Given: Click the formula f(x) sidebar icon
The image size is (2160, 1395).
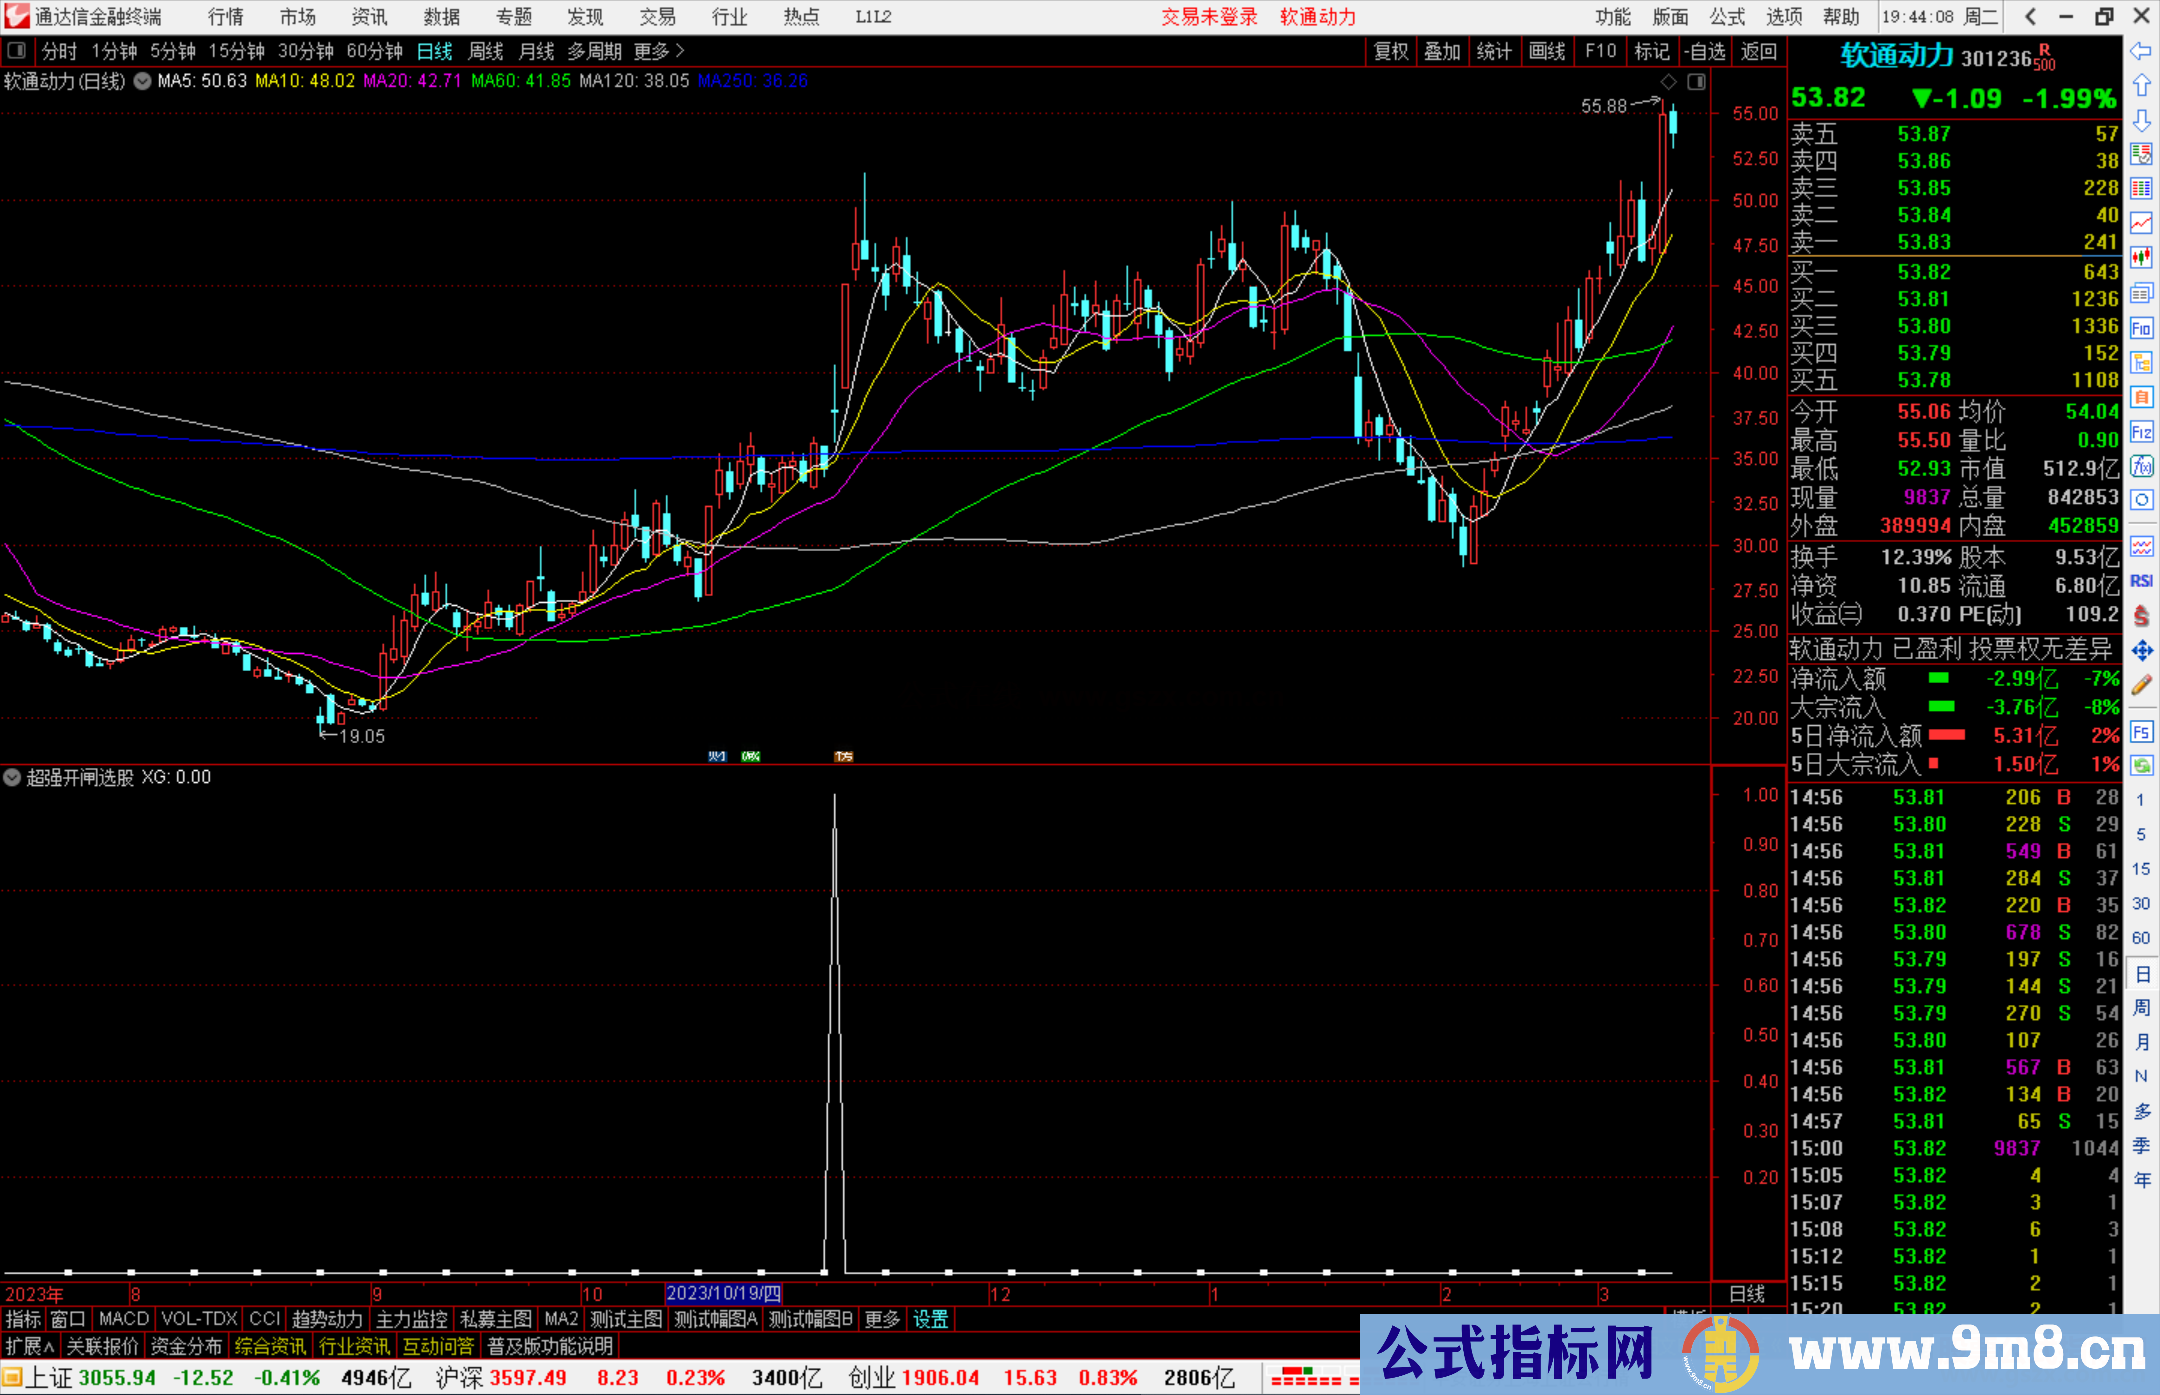Looking at the screenshot, I should (x=2141, y=466).
